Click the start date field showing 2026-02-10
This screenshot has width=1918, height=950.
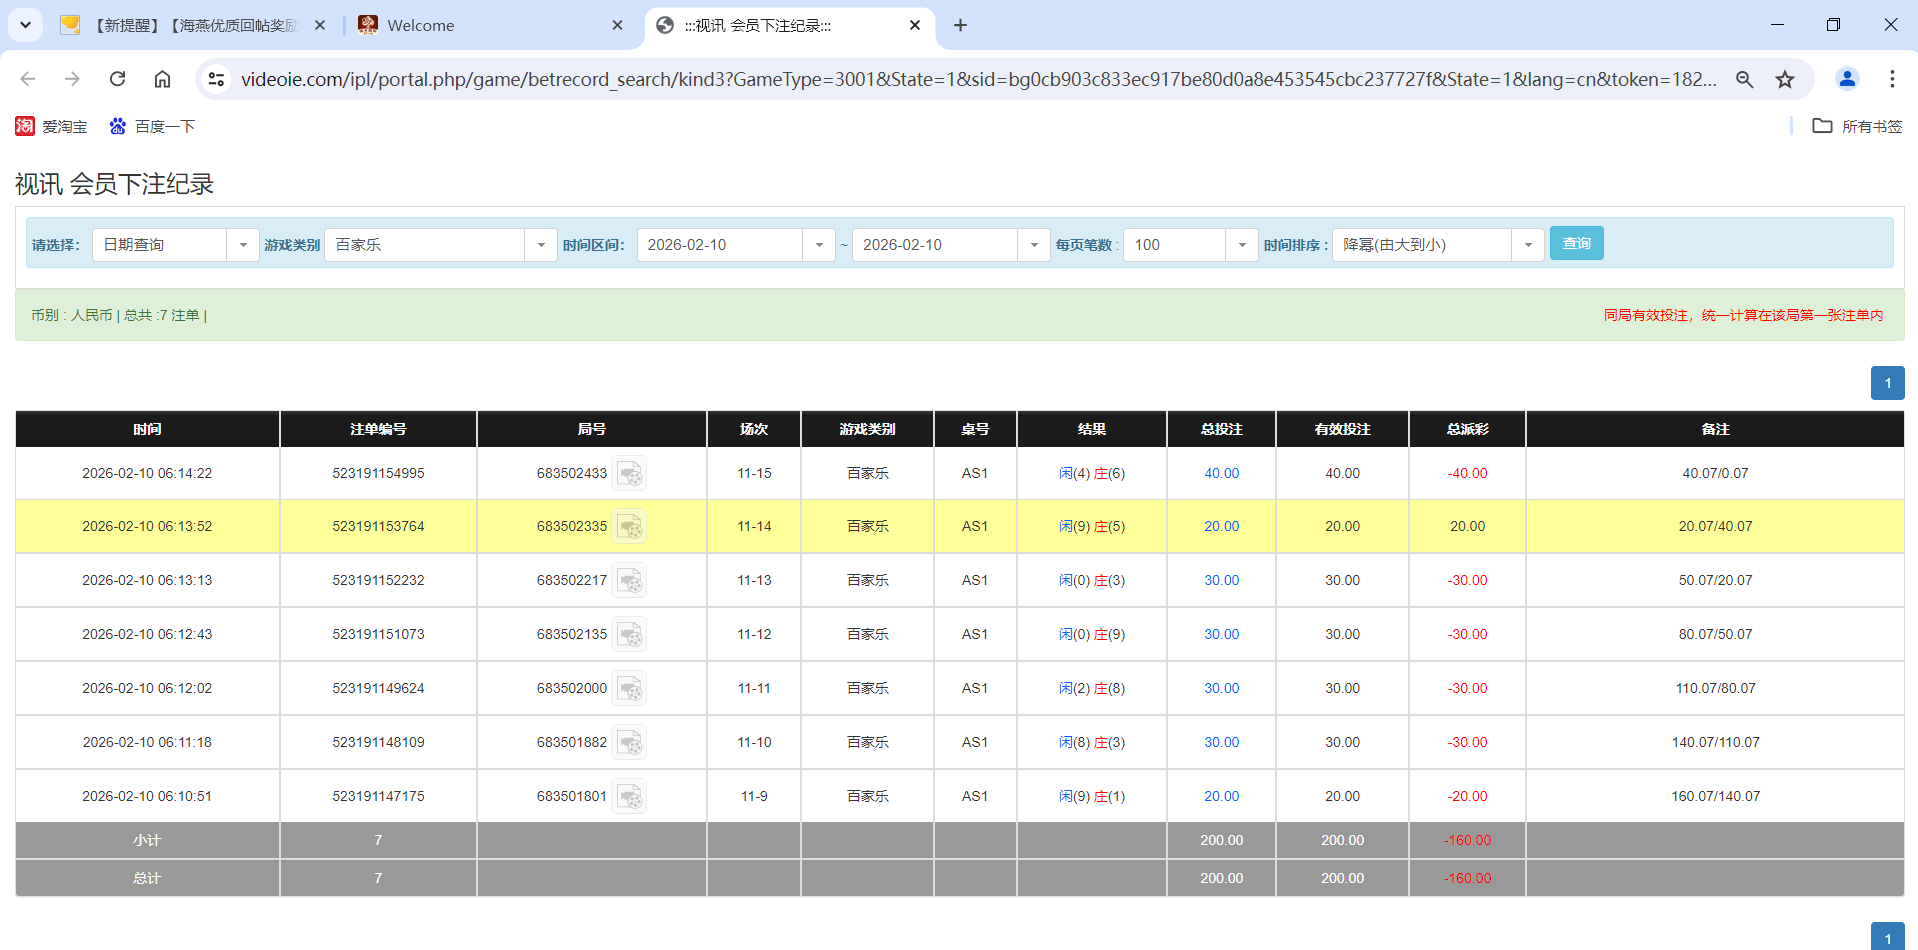(x=720, y=244)
